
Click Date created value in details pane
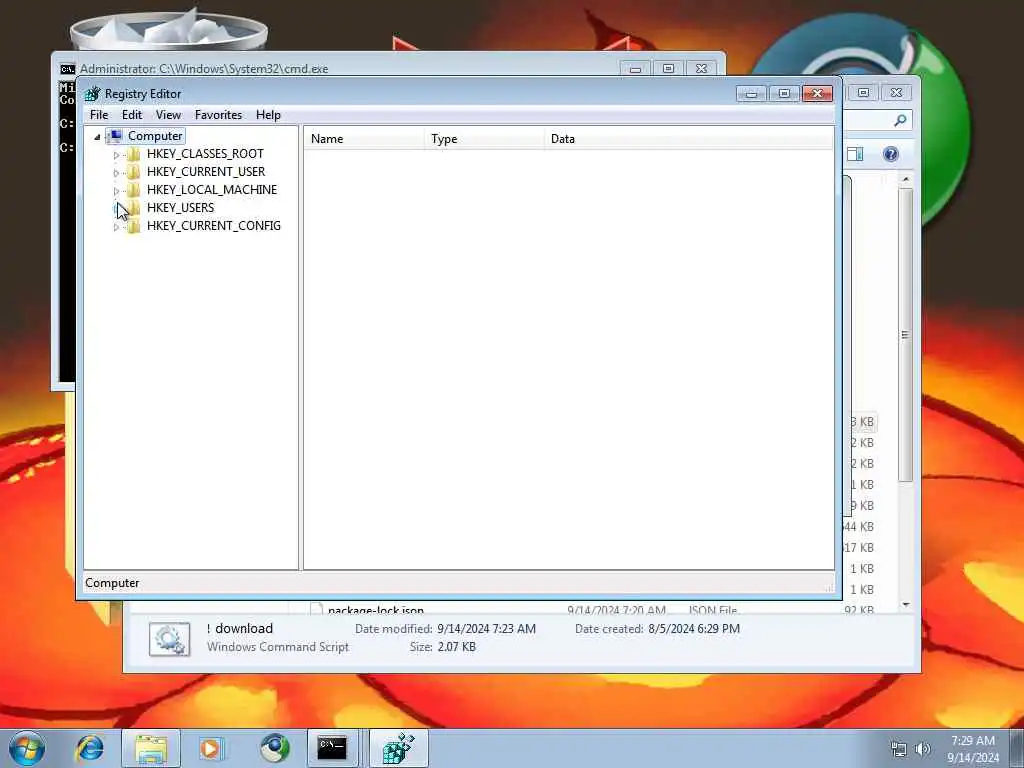tap(694, 629)
